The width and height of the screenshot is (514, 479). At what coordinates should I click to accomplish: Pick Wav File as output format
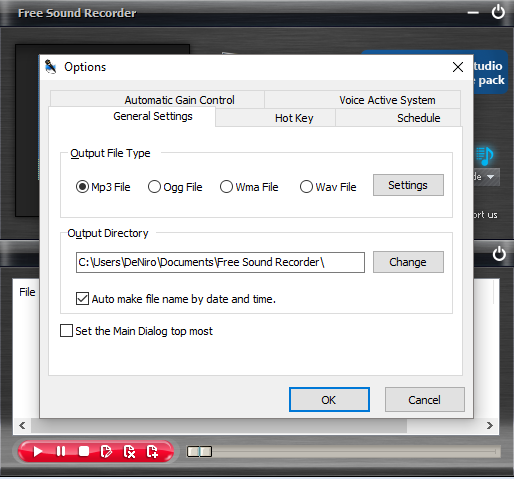[306, 187]
